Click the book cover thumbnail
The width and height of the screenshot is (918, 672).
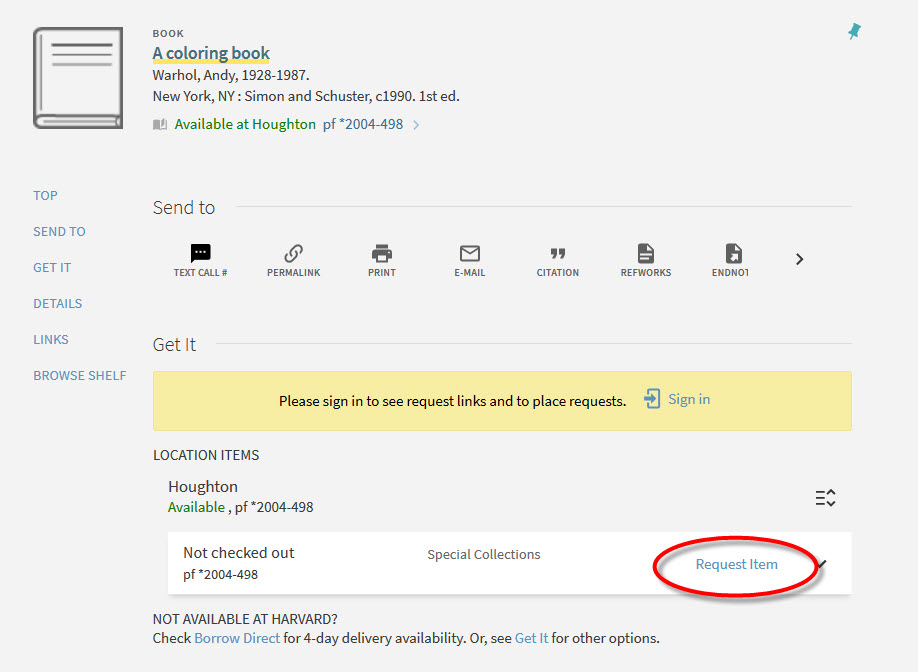78,78
